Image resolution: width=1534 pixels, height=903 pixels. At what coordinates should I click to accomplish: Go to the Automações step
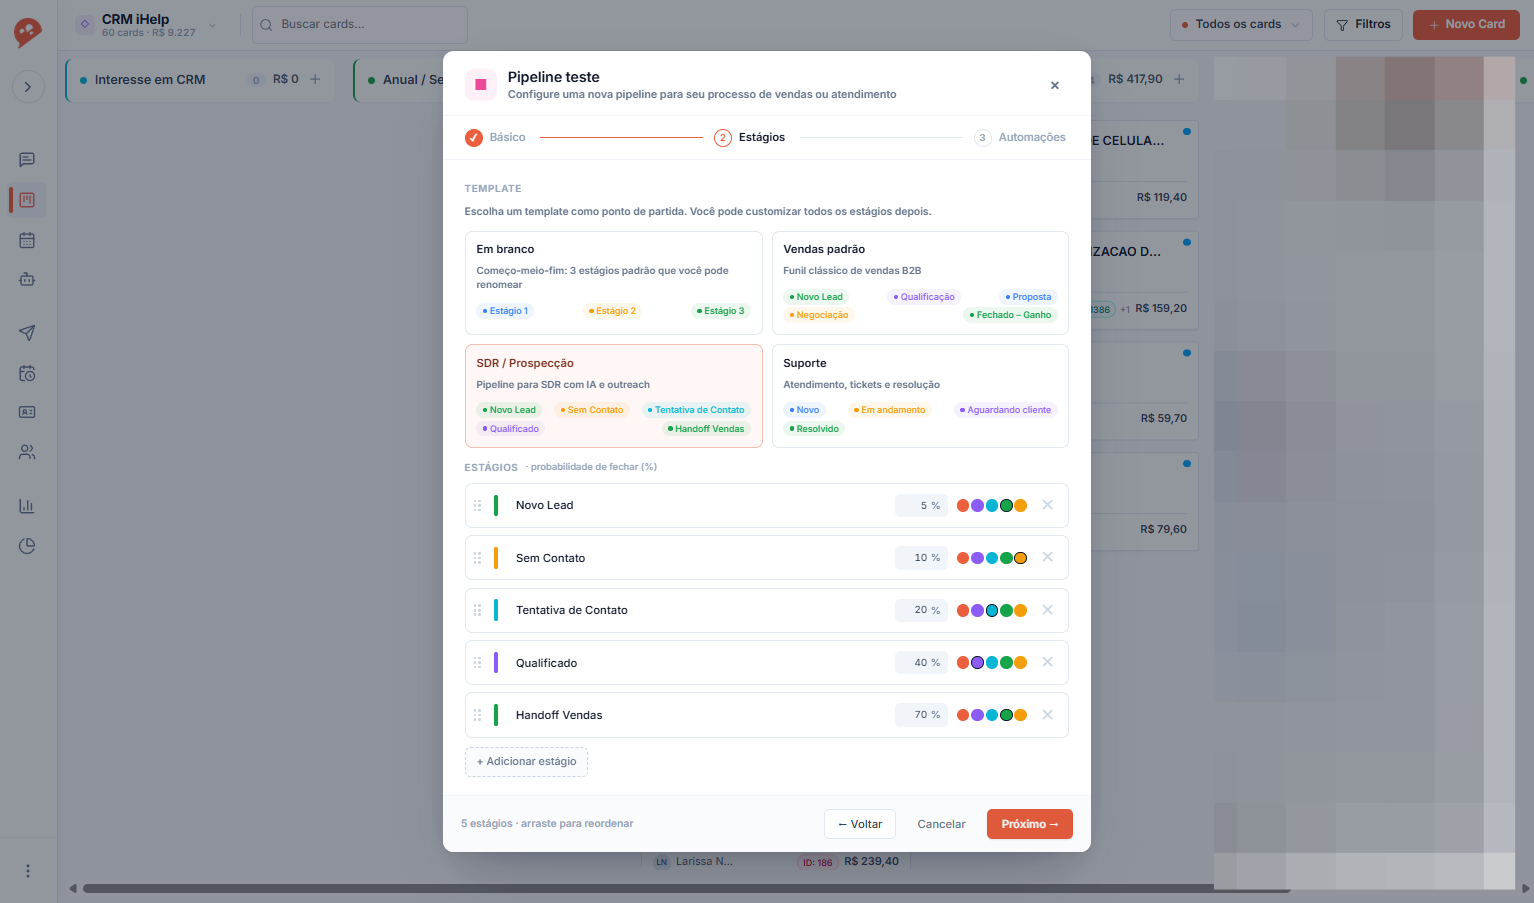click(x=1020, y=137)
